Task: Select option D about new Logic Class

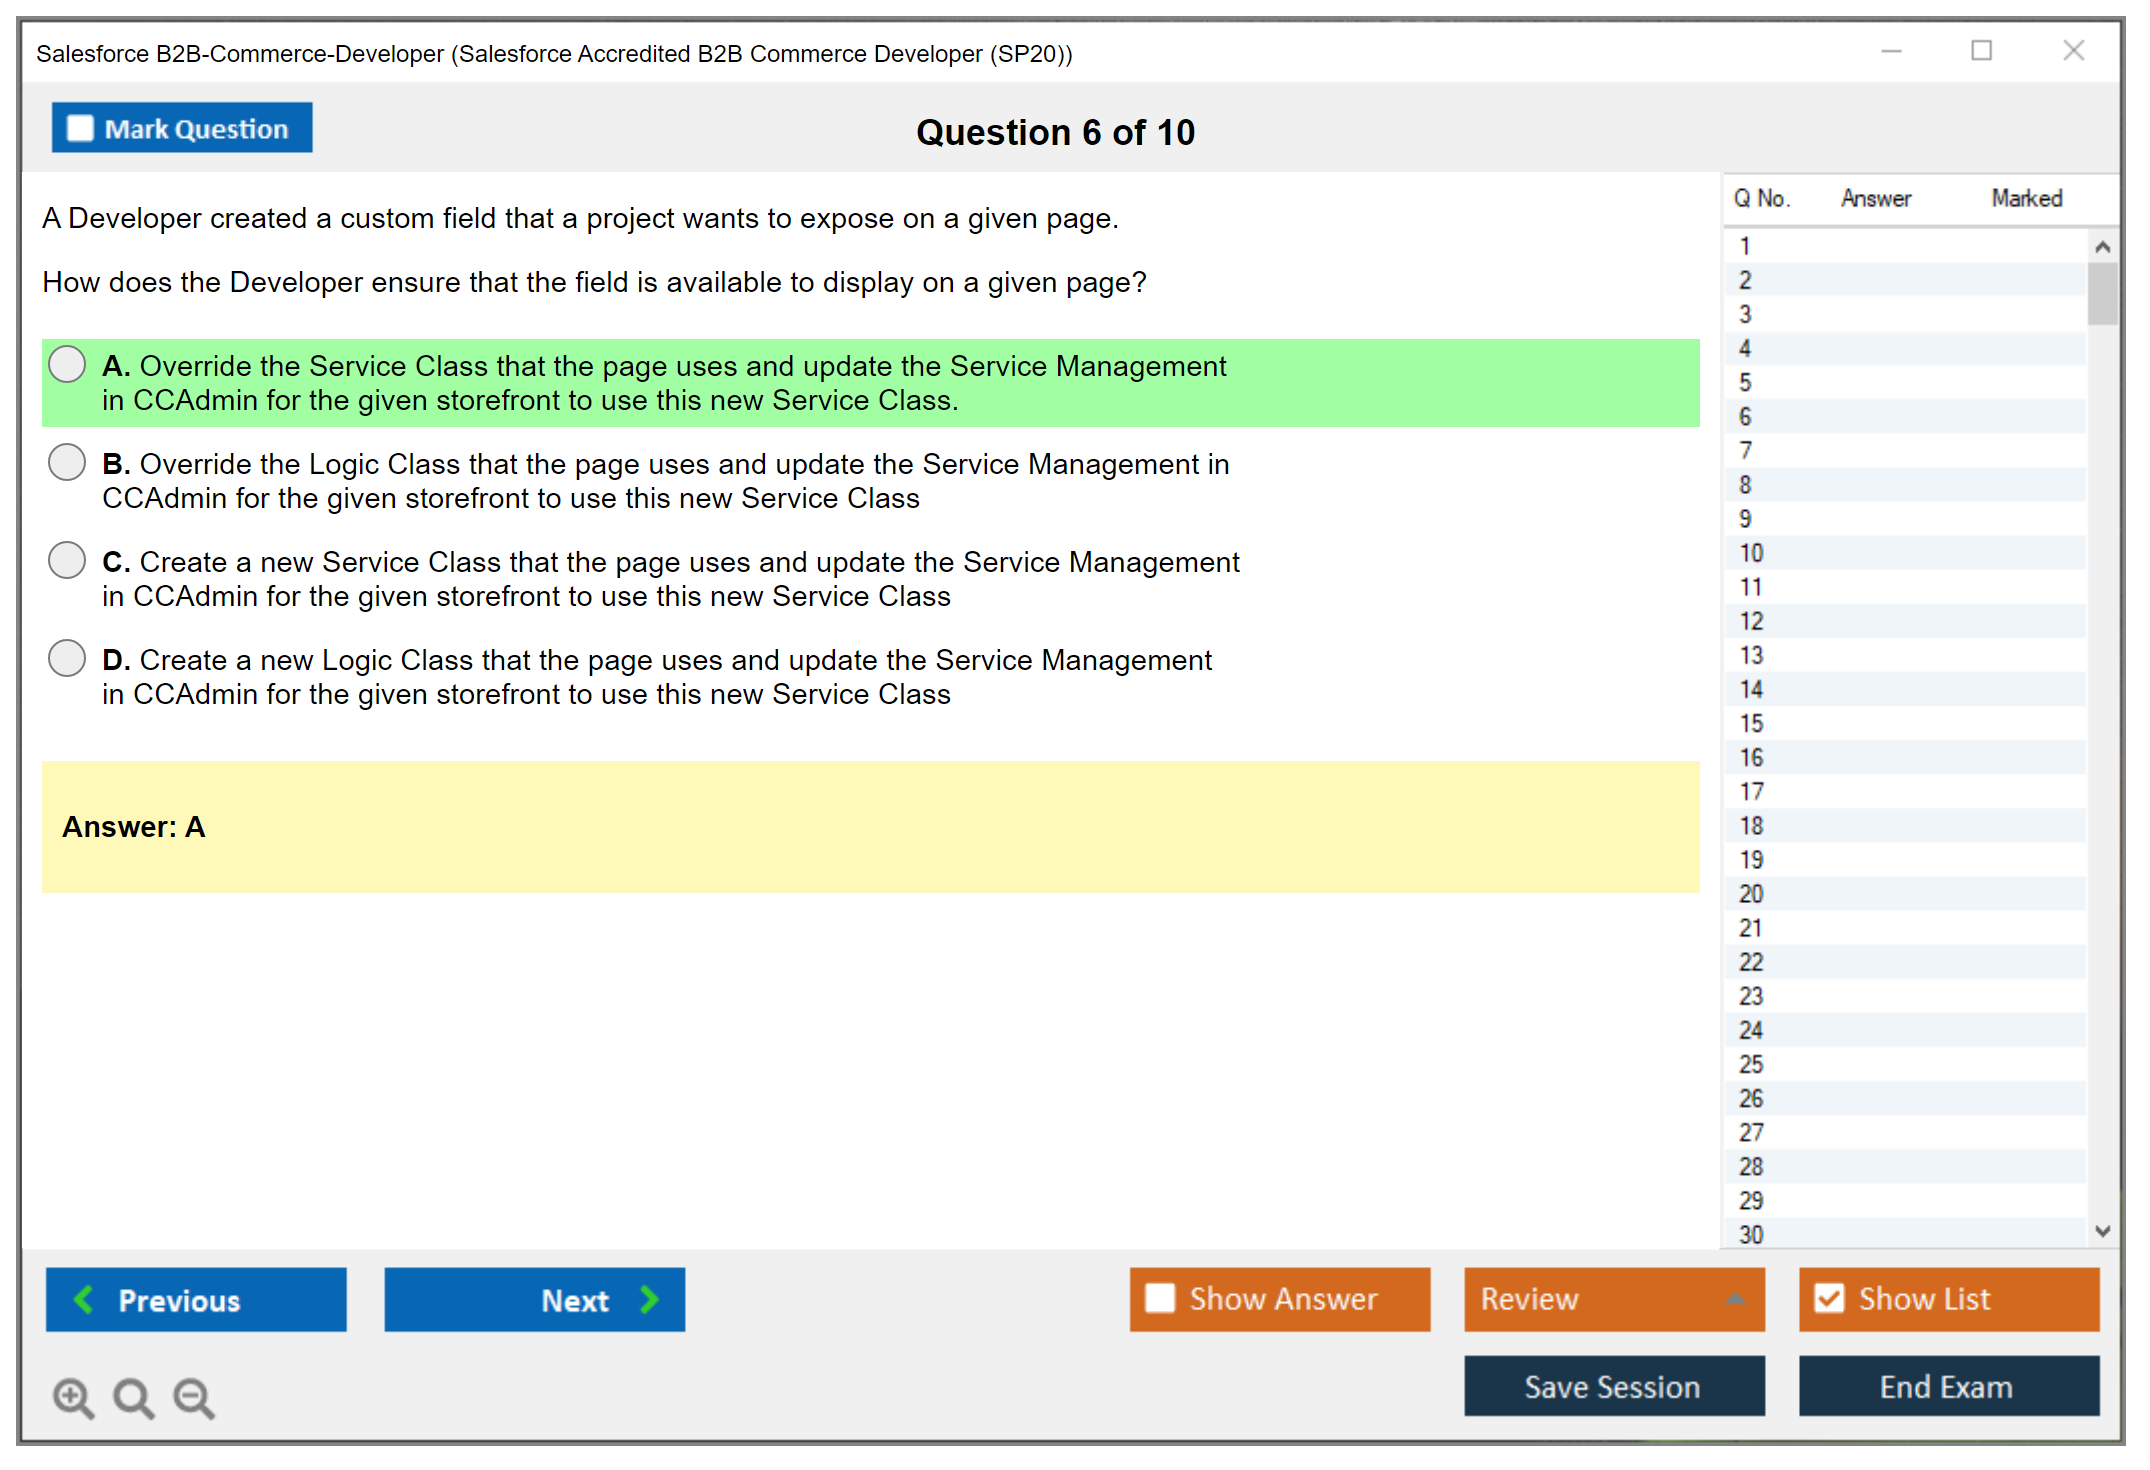Action: 67,659
